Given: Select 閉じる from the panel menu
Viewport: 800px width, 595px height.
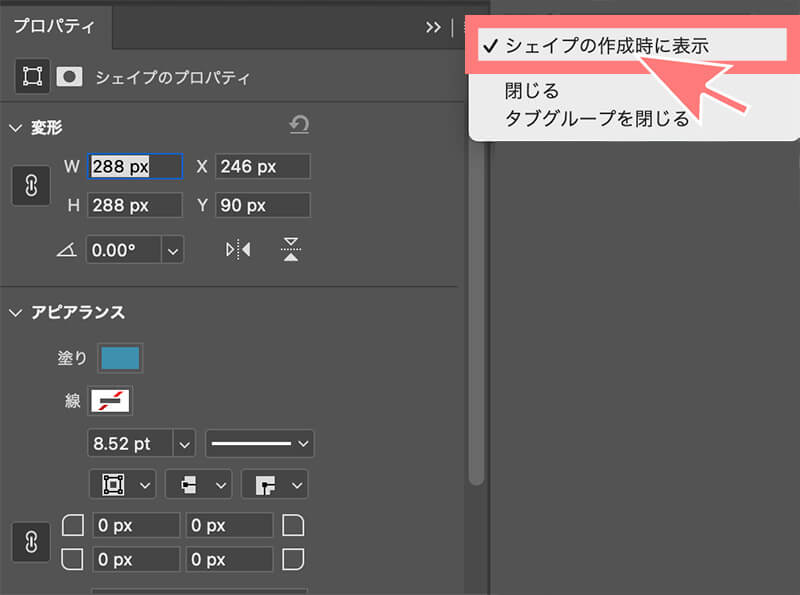Looking at the screenshot, I should 531,92.
